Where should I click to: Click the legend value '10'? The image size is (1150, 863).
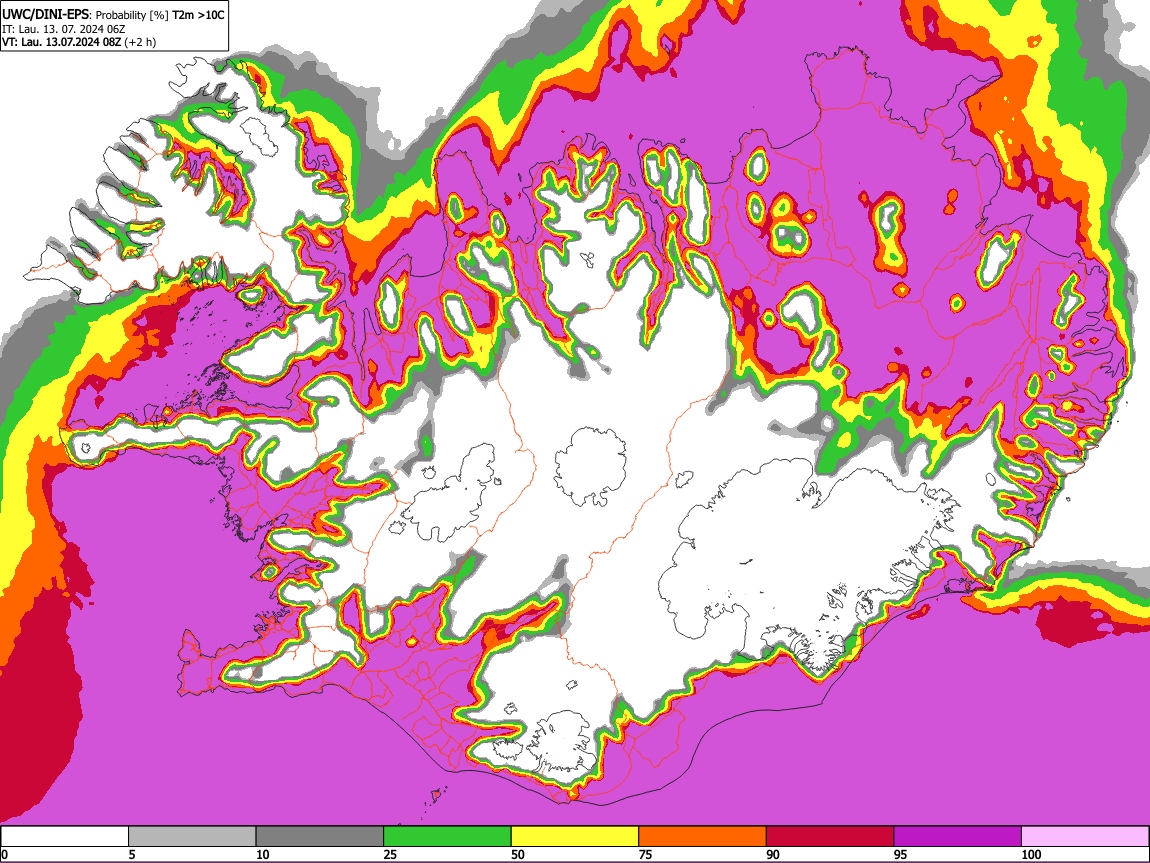pos(263,854)
